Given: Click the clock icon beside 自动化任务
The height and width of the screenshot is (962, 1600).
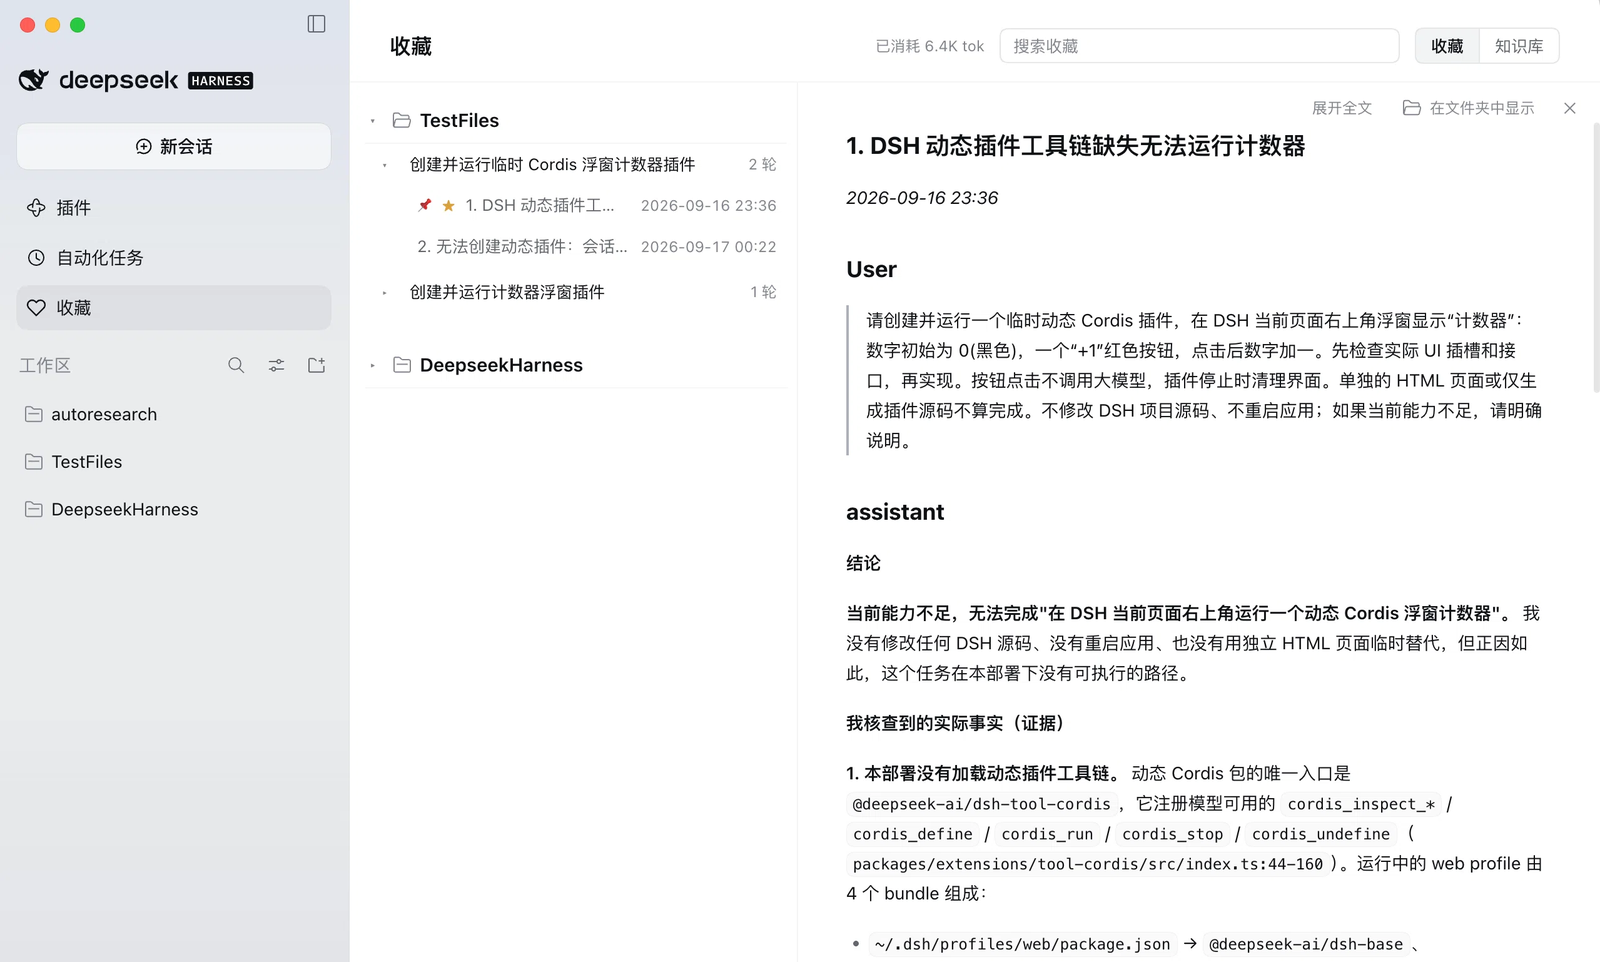Looking at the screenshot, I should (36, 258).
